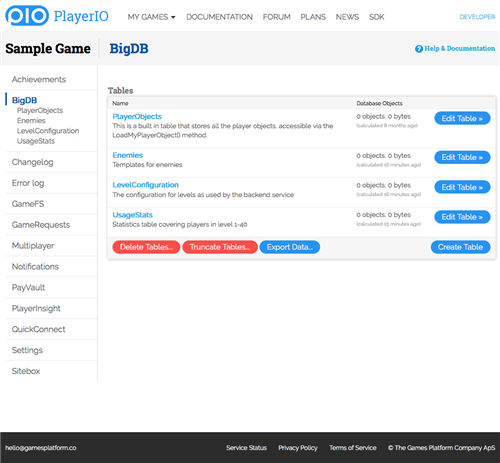Open the PlayerObjects table link
This screenshot has width=500, height=463.
tap(137, 116)
